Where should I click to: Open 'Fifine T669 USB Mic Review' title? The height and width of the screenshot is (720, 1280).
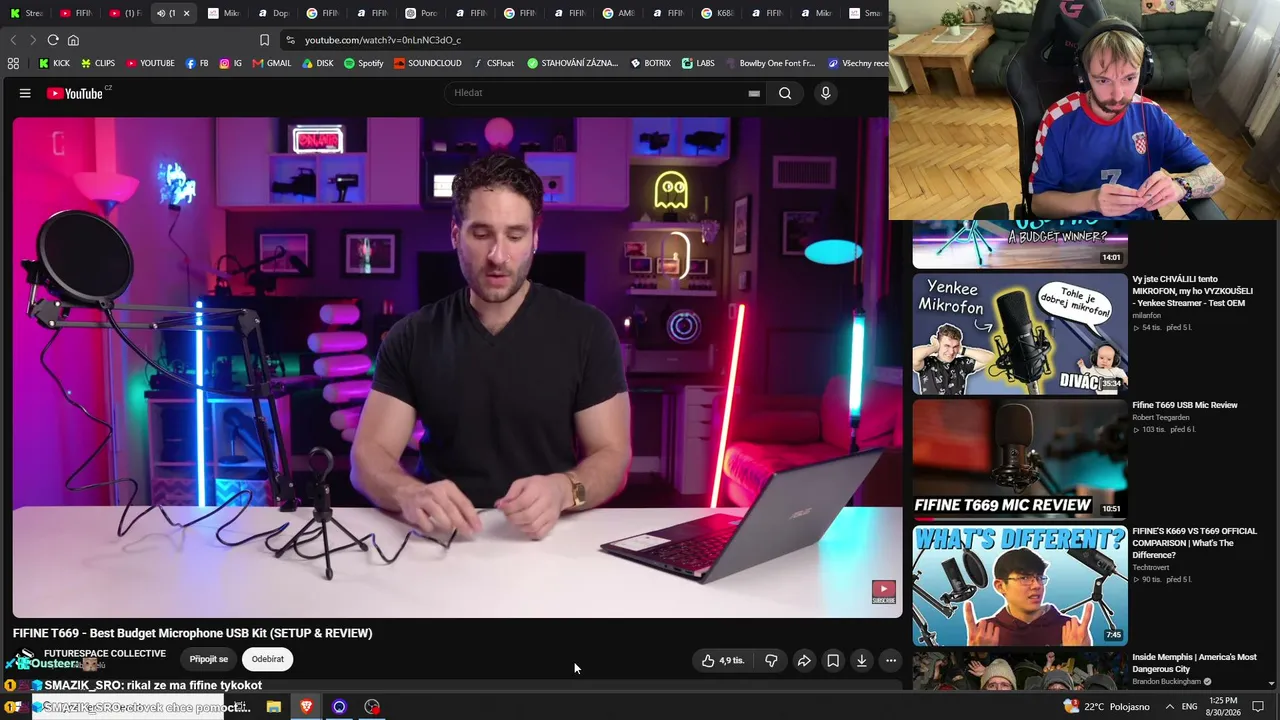tap(1185, 405)
